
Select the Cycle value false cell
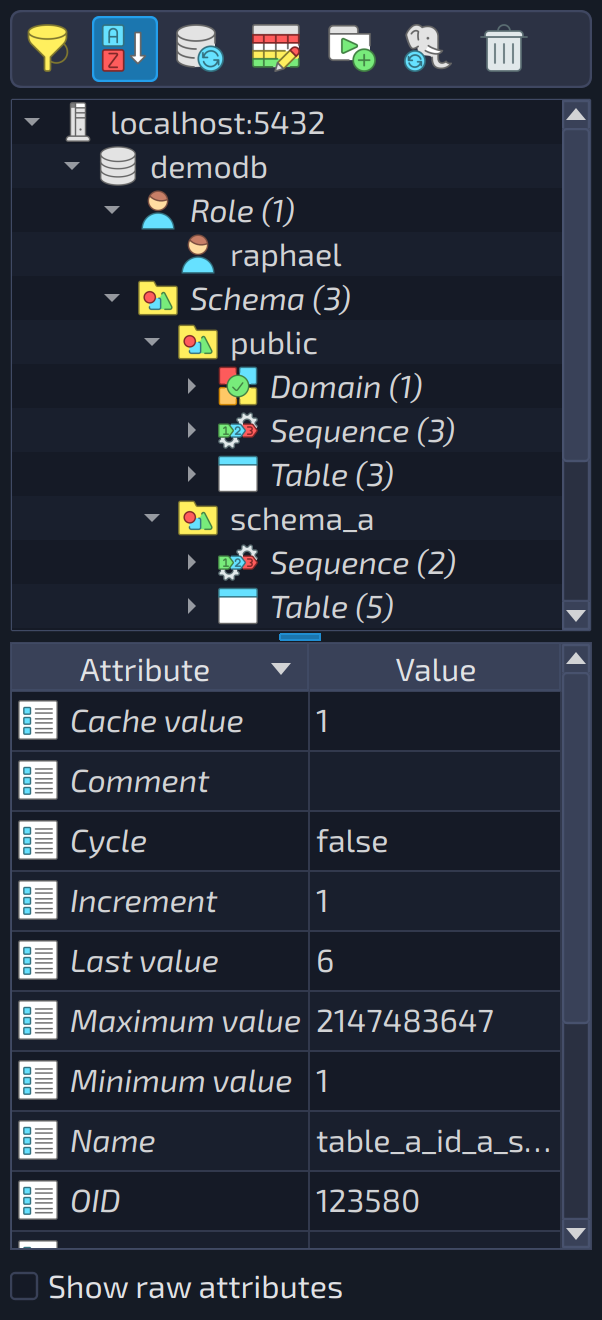pyautogui.click(x=435, y=841)
